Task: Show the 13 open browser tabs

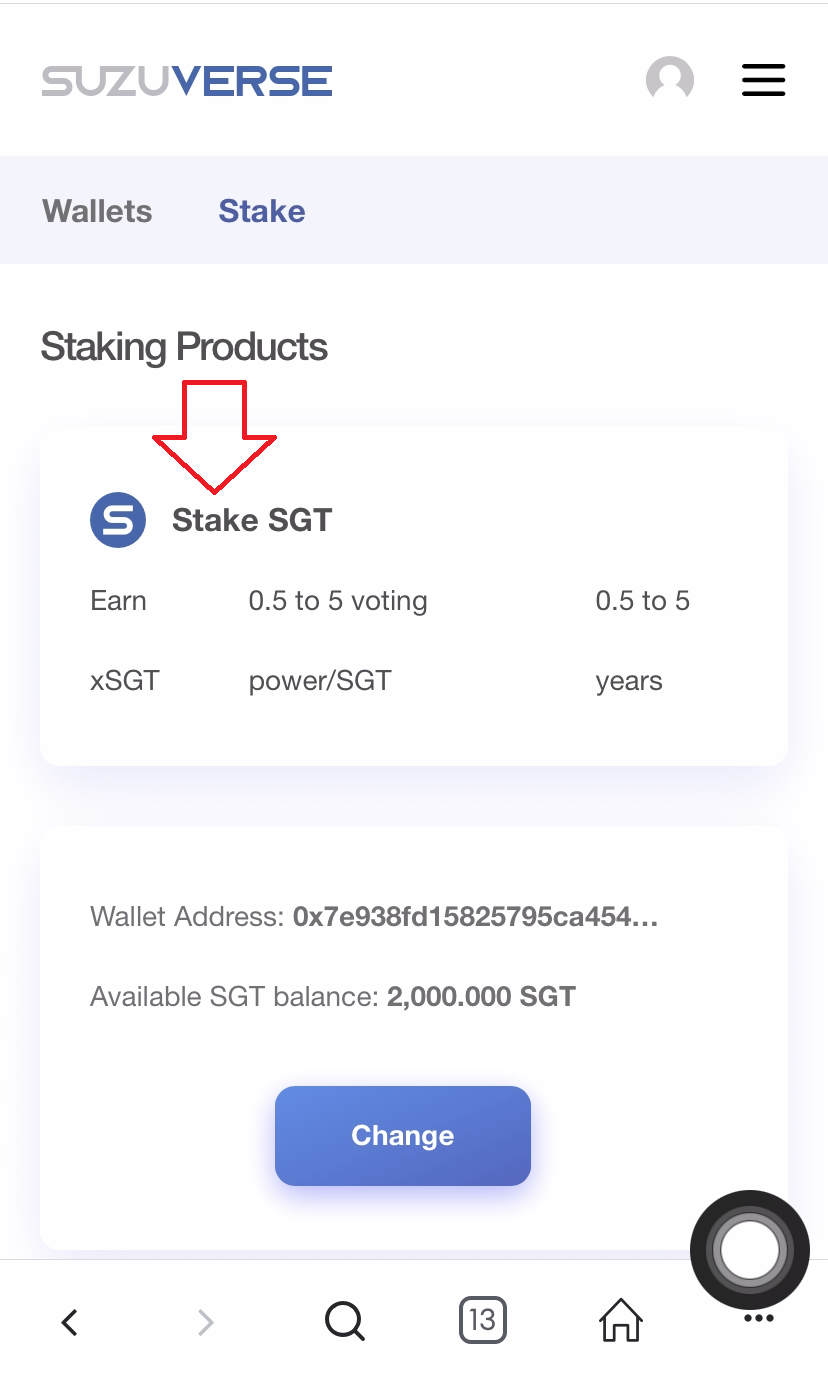Action: click(482, 1320)
